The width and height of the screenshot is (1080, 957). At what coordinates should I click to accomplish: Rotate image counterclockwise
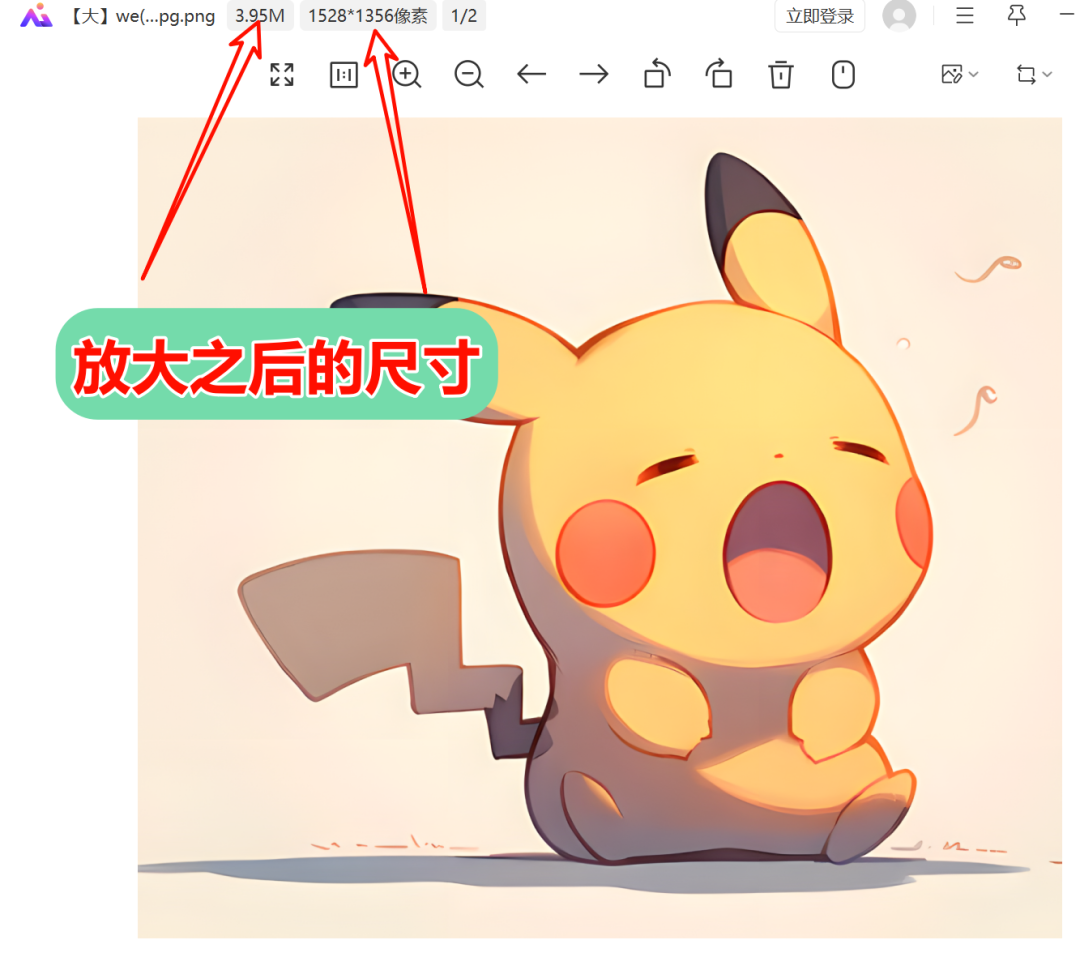656,74
